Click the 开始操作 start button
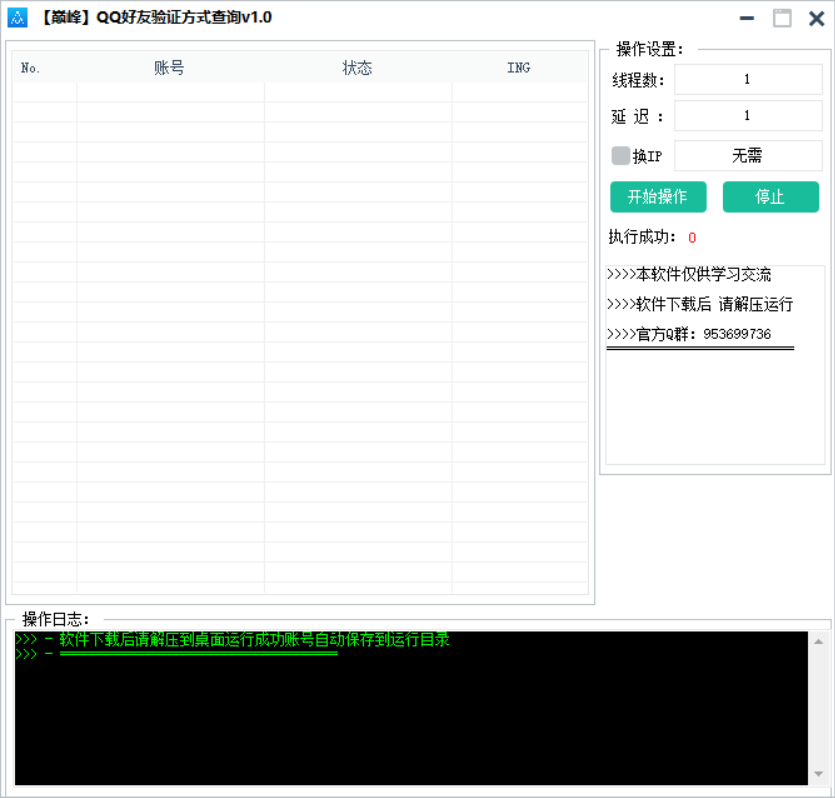The image size is (835, 798). (658, 197)
